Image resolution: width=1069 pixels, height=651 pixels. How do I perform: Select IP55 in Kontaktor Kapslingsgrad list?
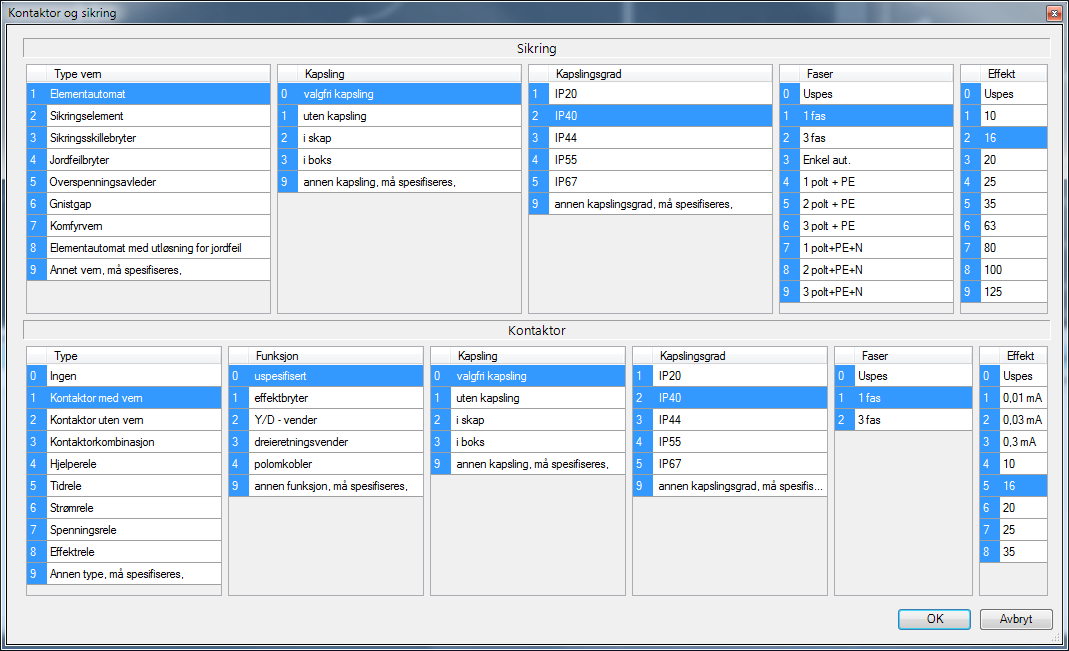click(x=670, y=442)
